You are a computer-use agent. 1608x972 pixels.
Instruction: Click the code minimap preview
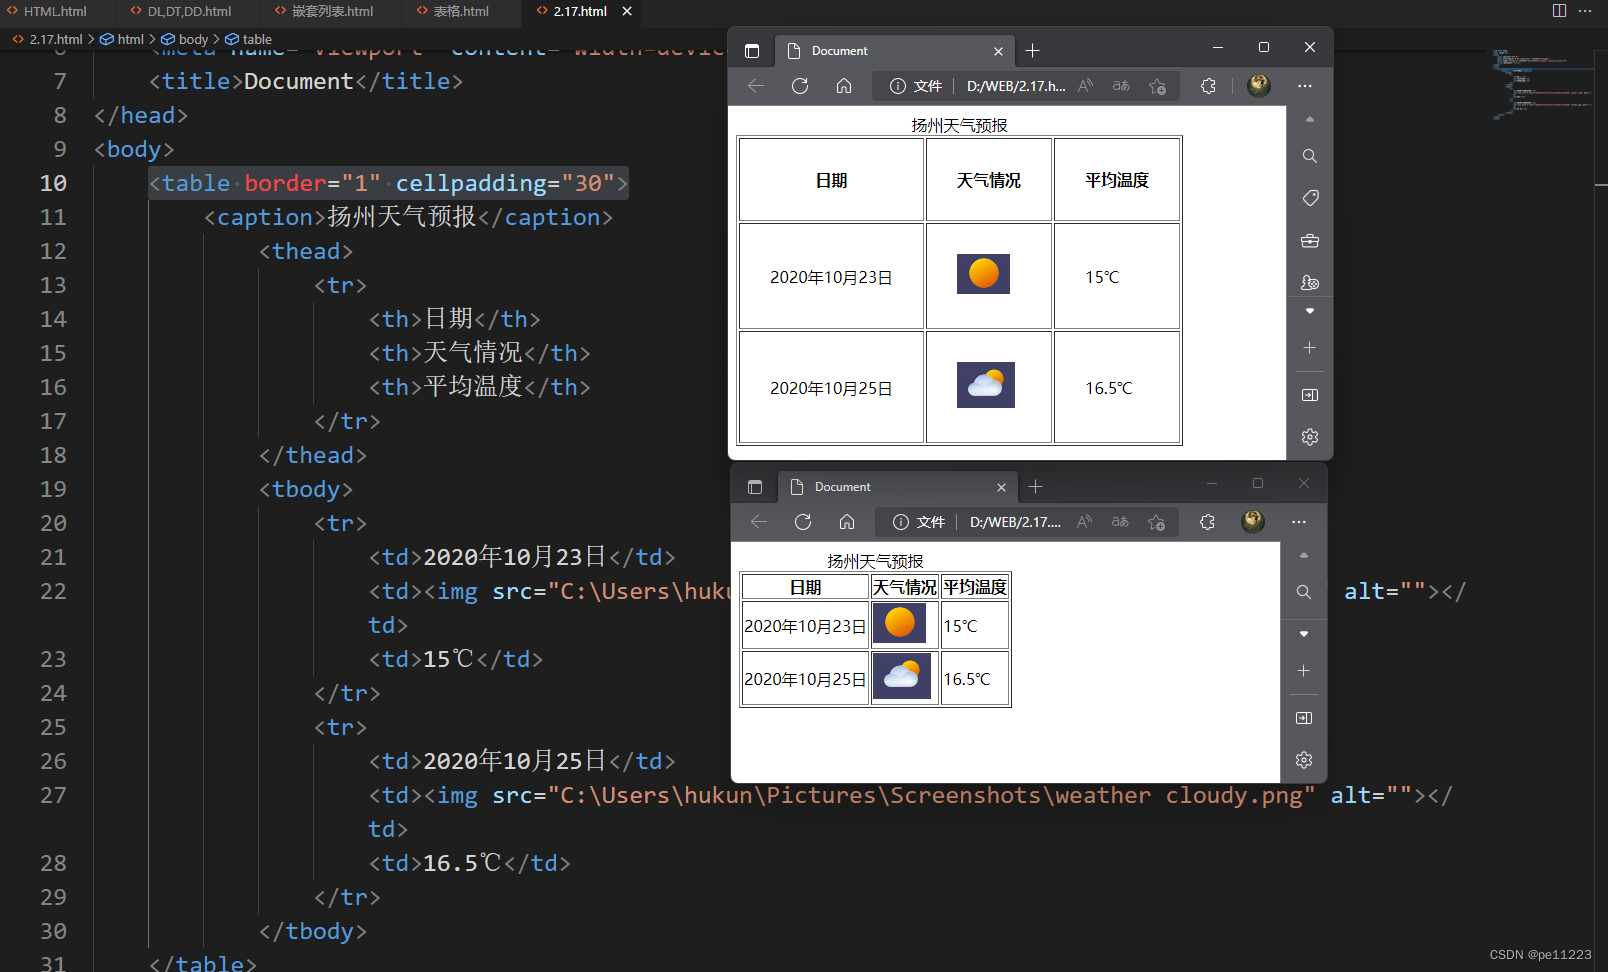[1541, 85]
